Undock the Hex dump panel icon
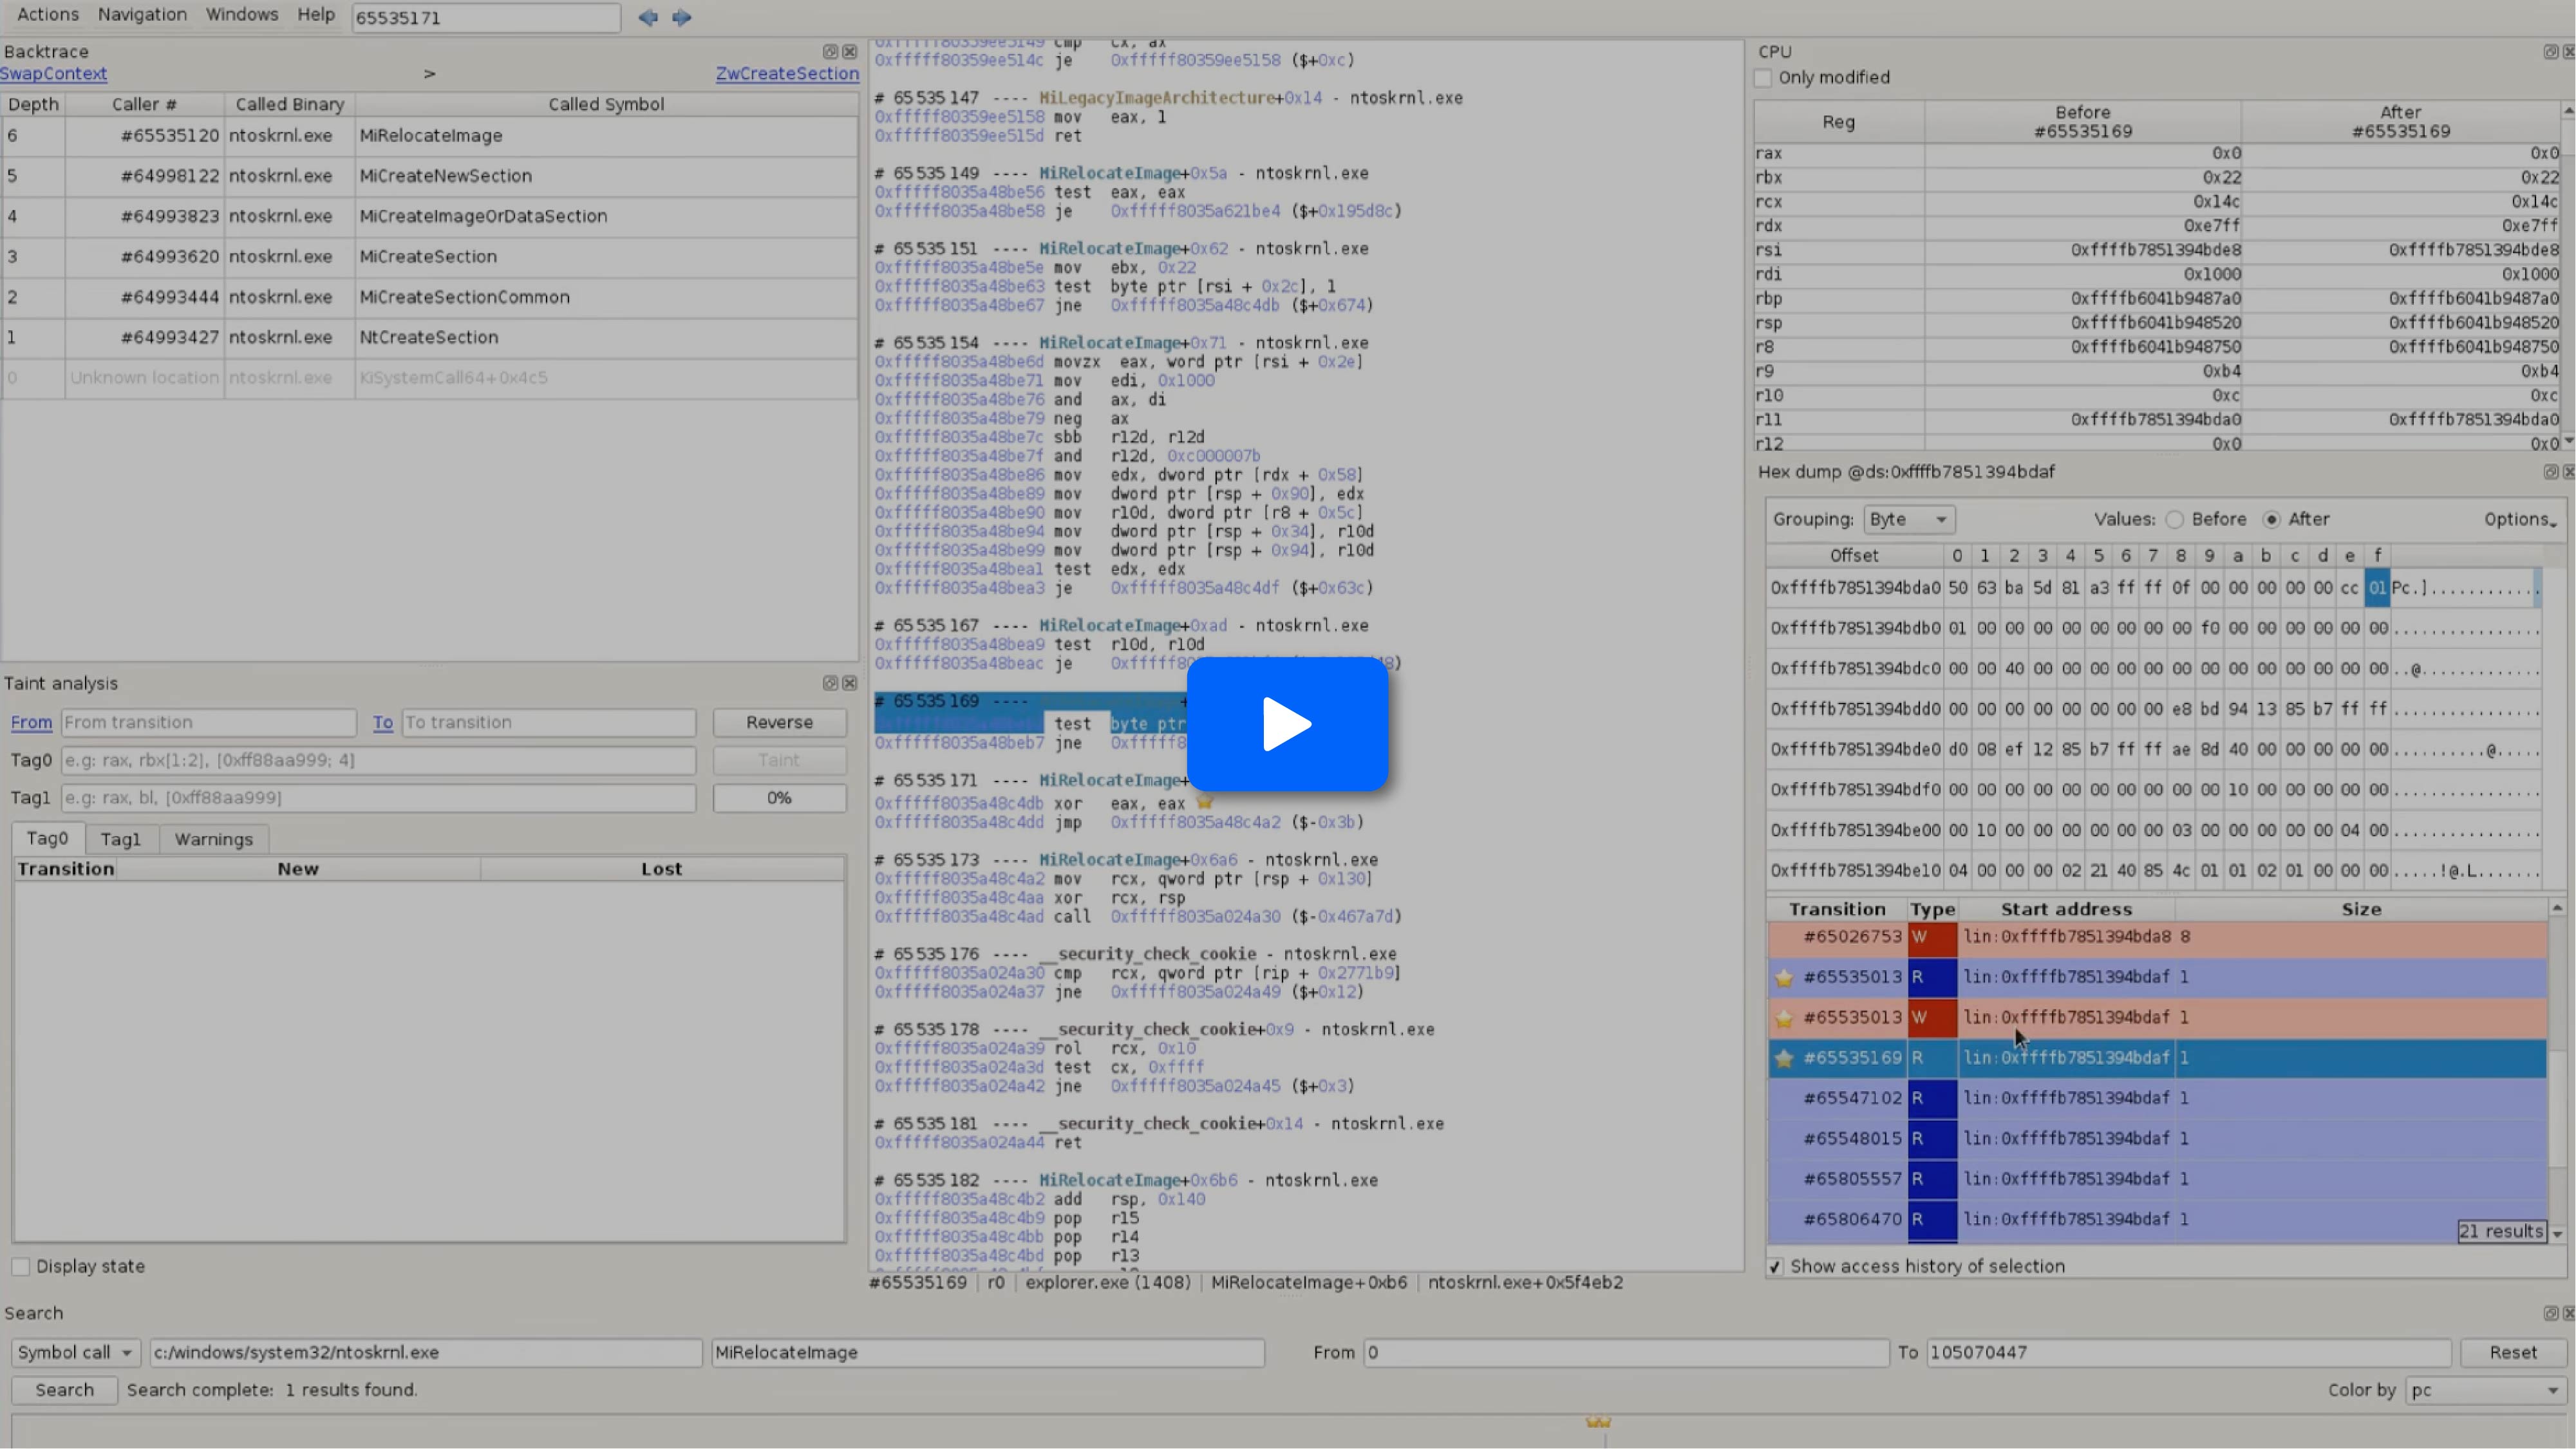 [x=2550, y=472]
